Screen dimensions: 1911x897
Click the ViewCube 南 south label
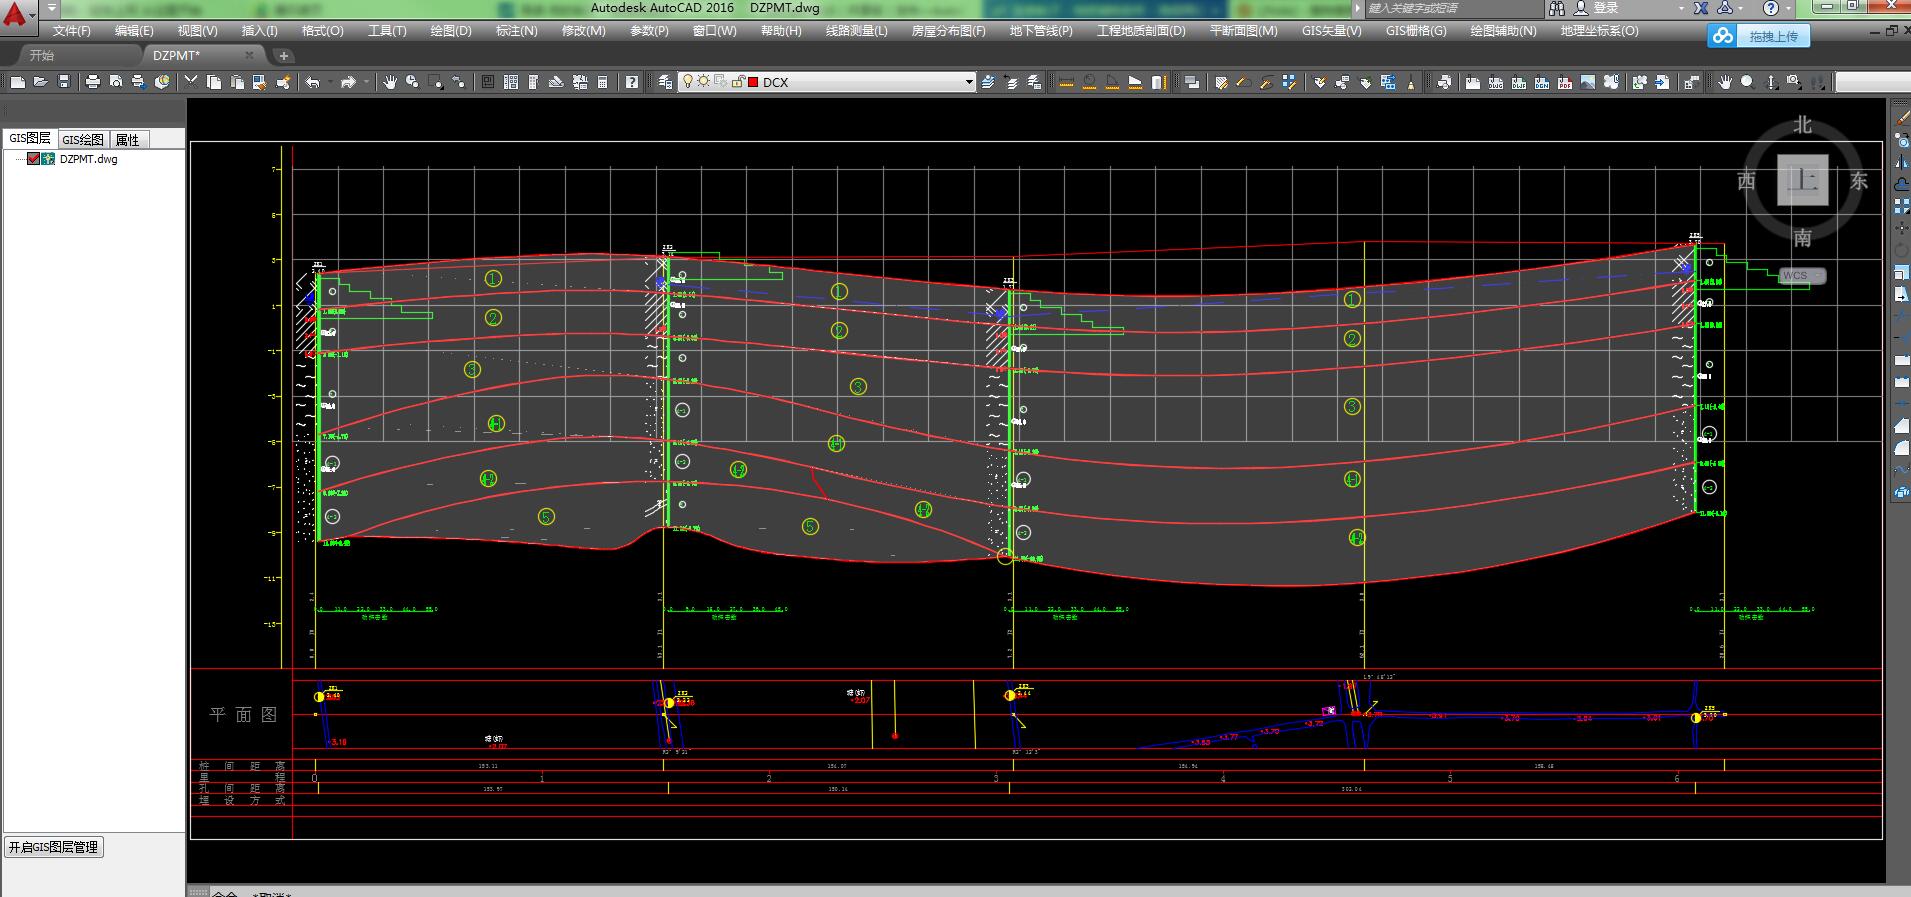pyautogui.click(x=1802, y=238)
